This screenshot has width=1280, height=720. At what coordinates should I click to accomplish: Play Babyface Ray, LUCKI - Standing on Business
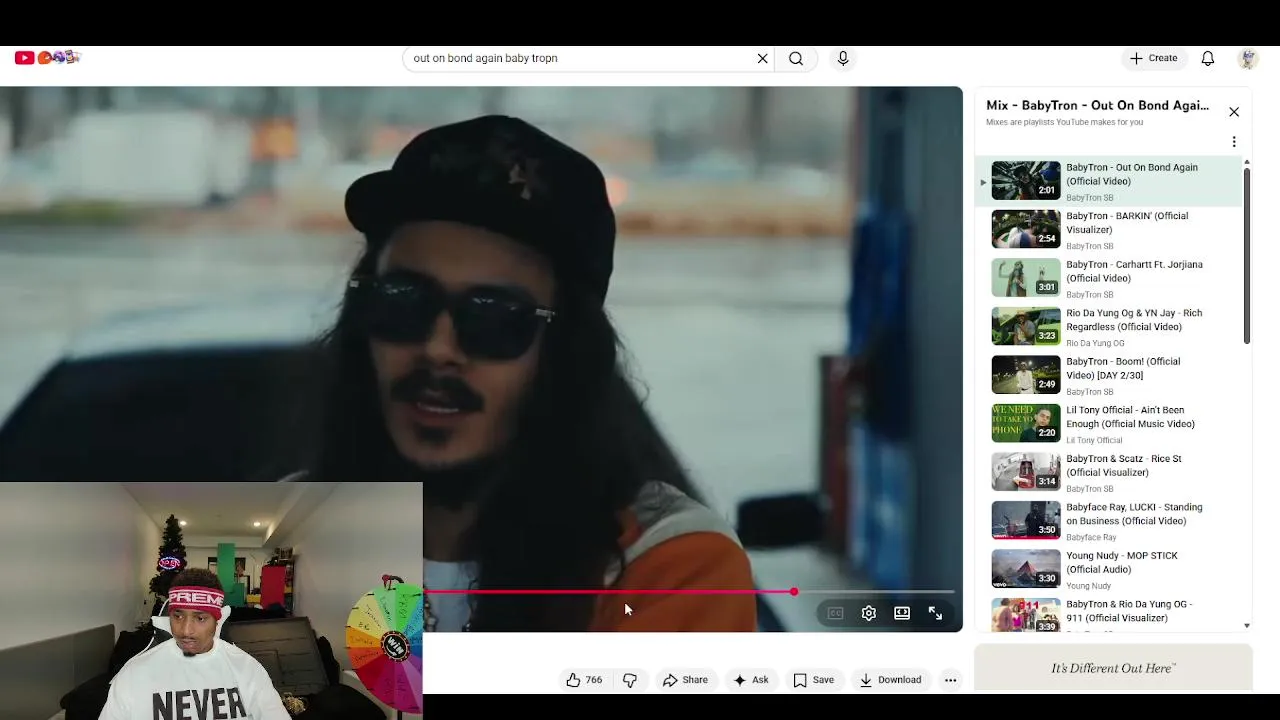1110,521
